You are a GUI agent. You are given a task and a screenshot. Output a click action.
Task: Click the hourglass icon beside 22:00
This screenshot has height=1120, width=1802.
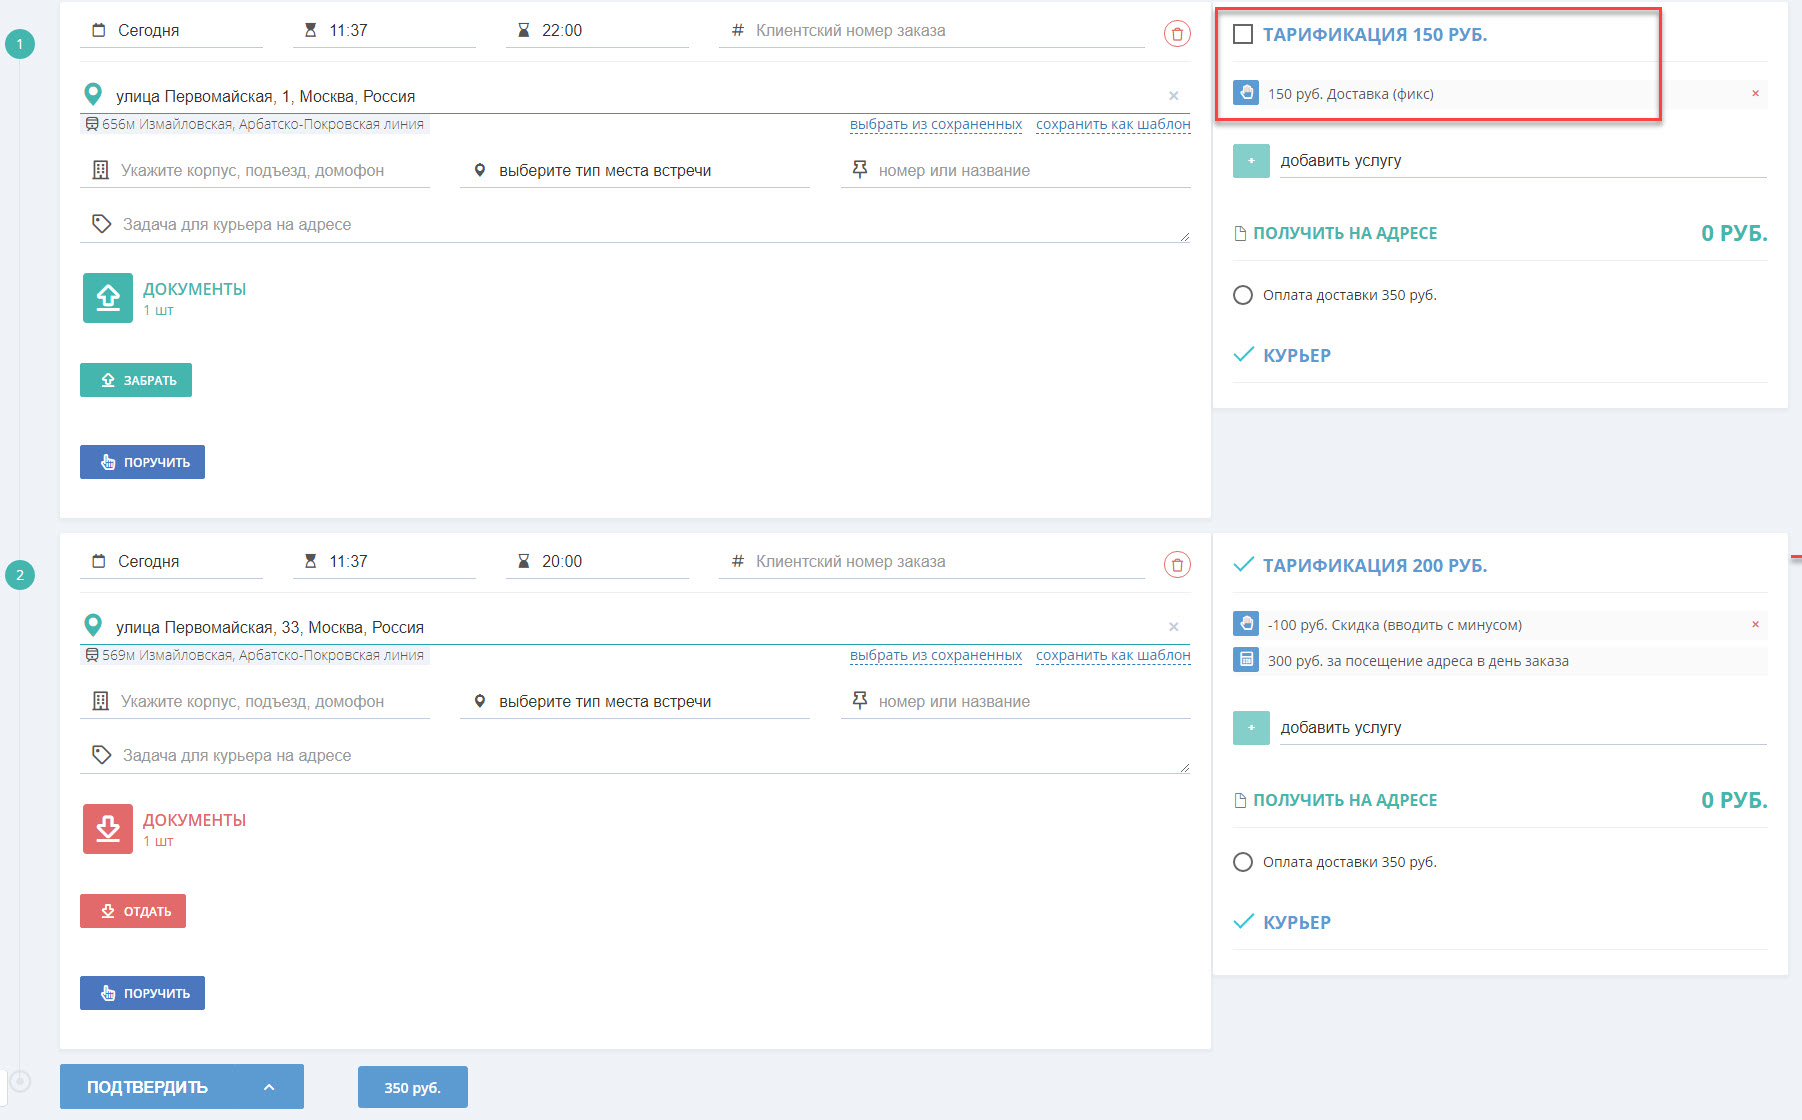523,30
